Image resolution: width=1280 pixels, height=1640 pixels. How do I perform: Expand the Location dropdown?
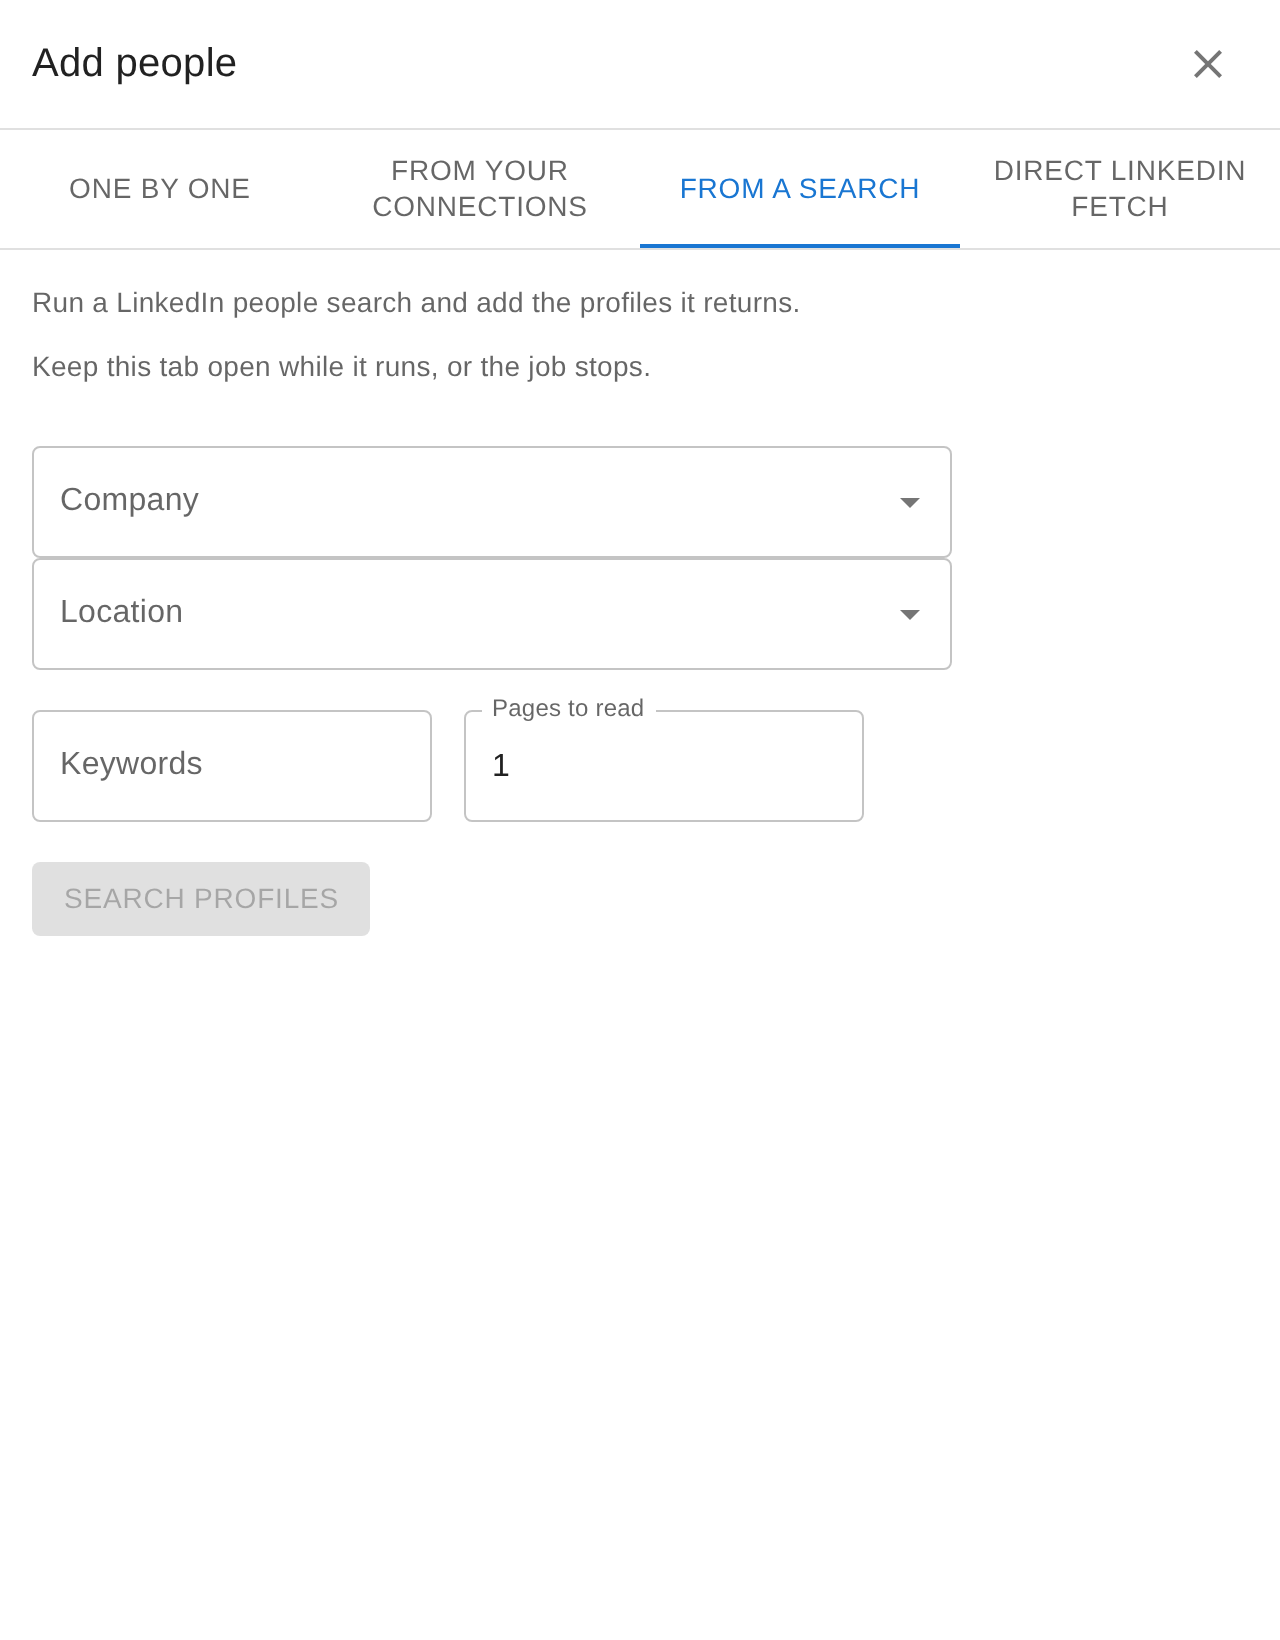tap(492, 614)
